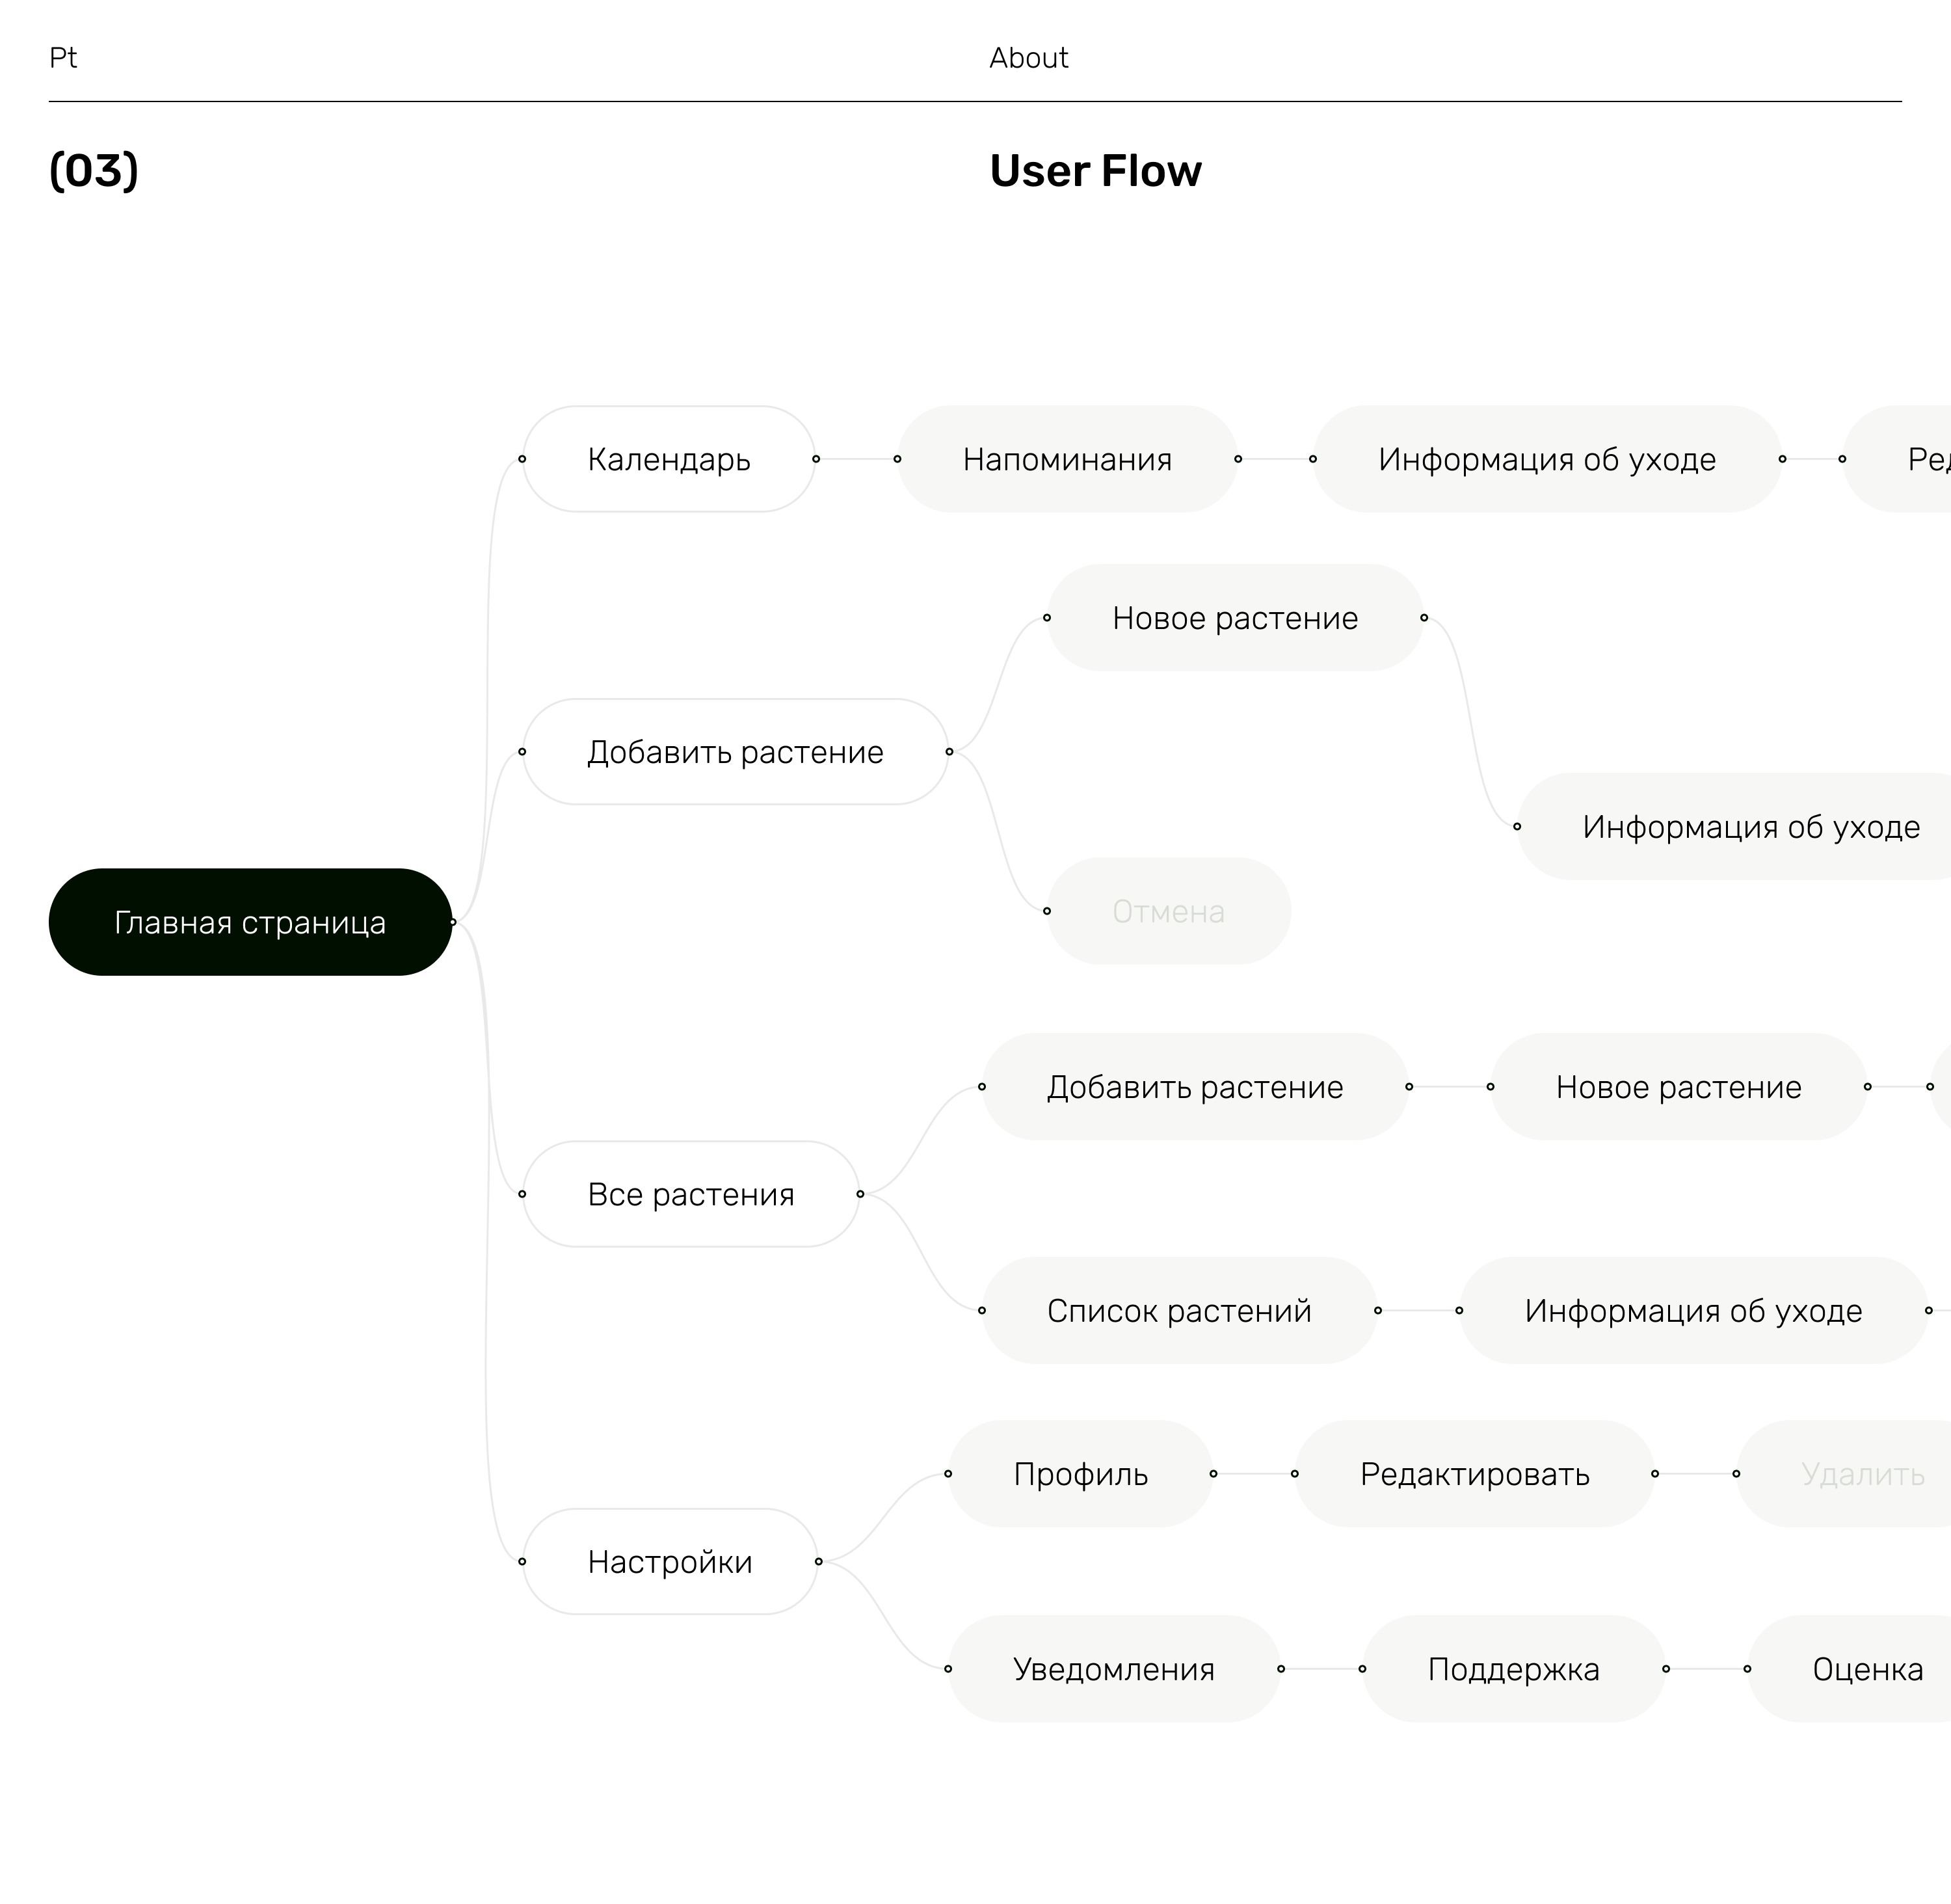Open the Настройки node
Image resolution: width=1951 pixels, height=1904 pixels.
(670, 1561)
